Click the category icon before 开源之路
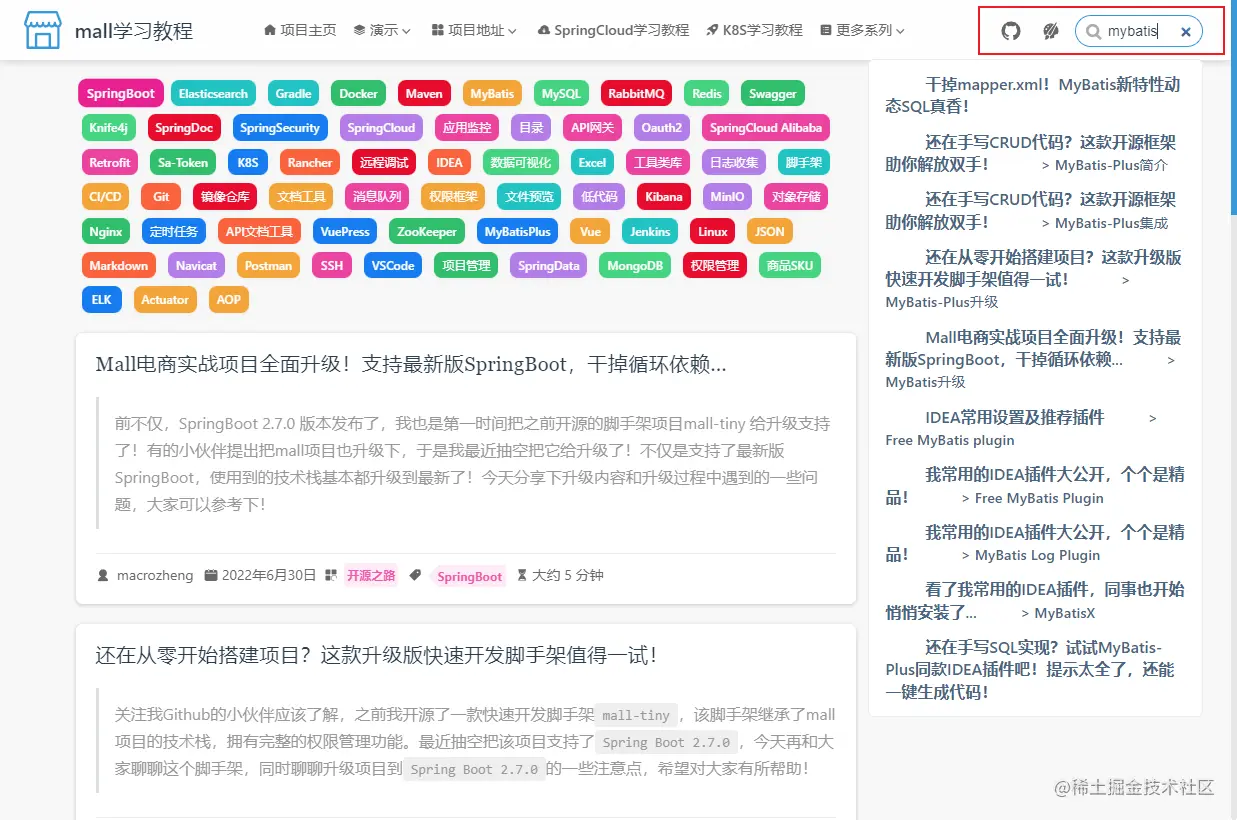1237x820 pixels. (332, 575)
